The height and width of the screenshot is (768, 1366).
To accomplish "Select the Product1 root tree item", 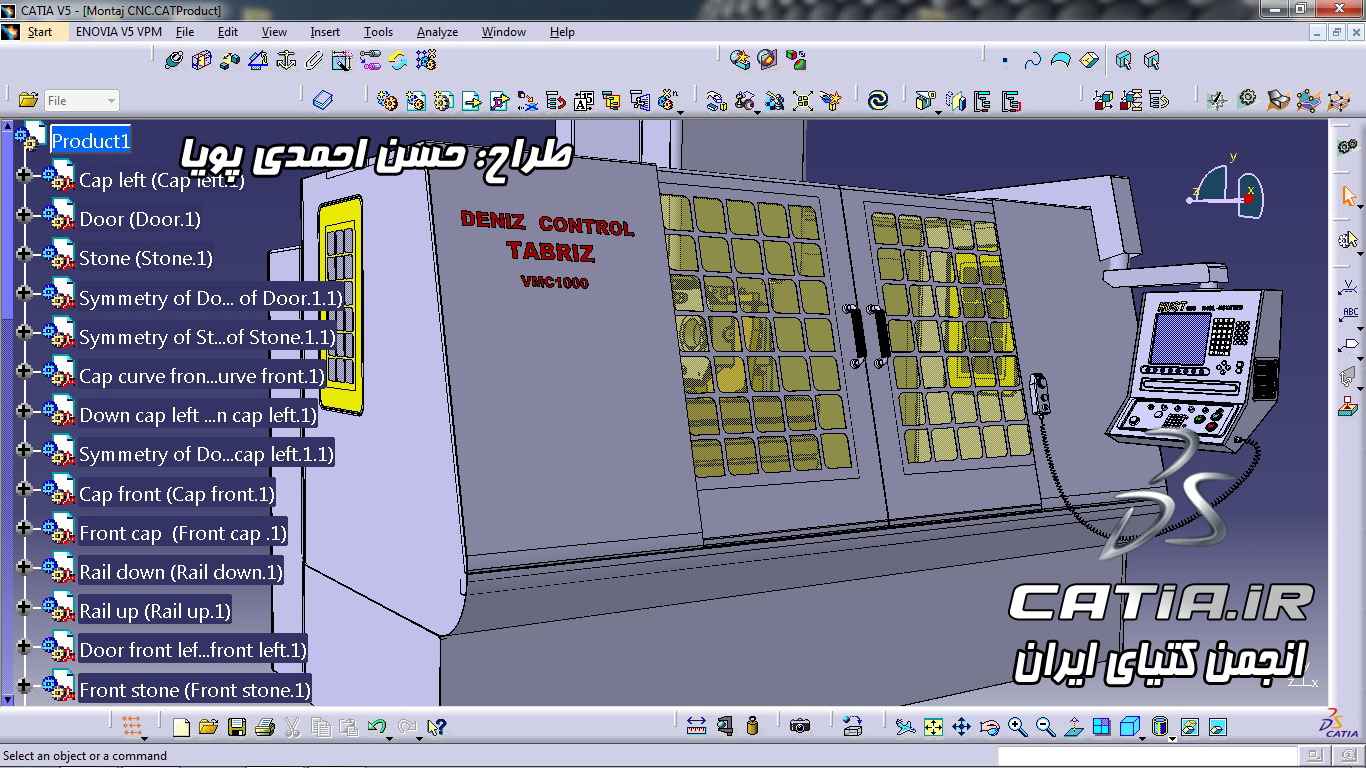I will (x=91, y=141).
